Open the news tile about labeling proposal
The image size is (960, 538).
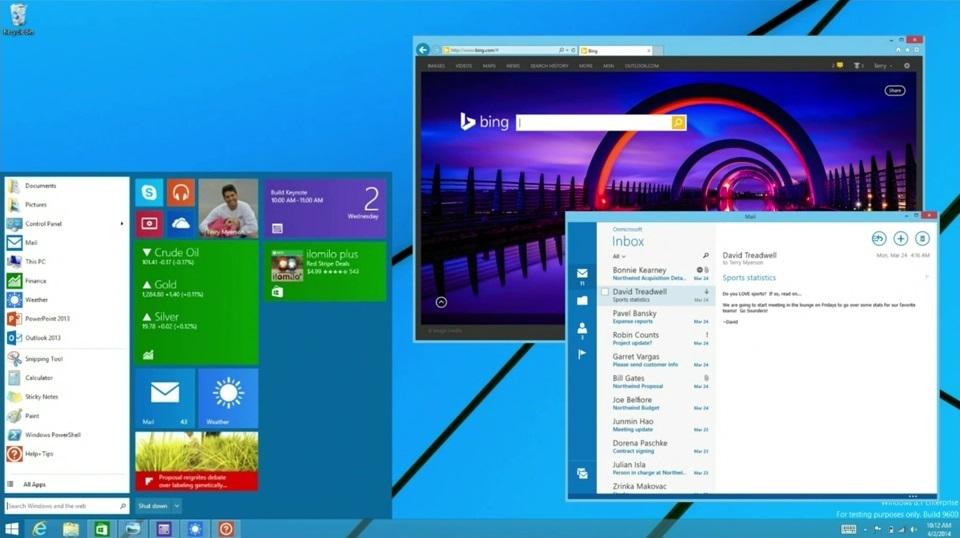pyautogui.click(x=197, y=461)
